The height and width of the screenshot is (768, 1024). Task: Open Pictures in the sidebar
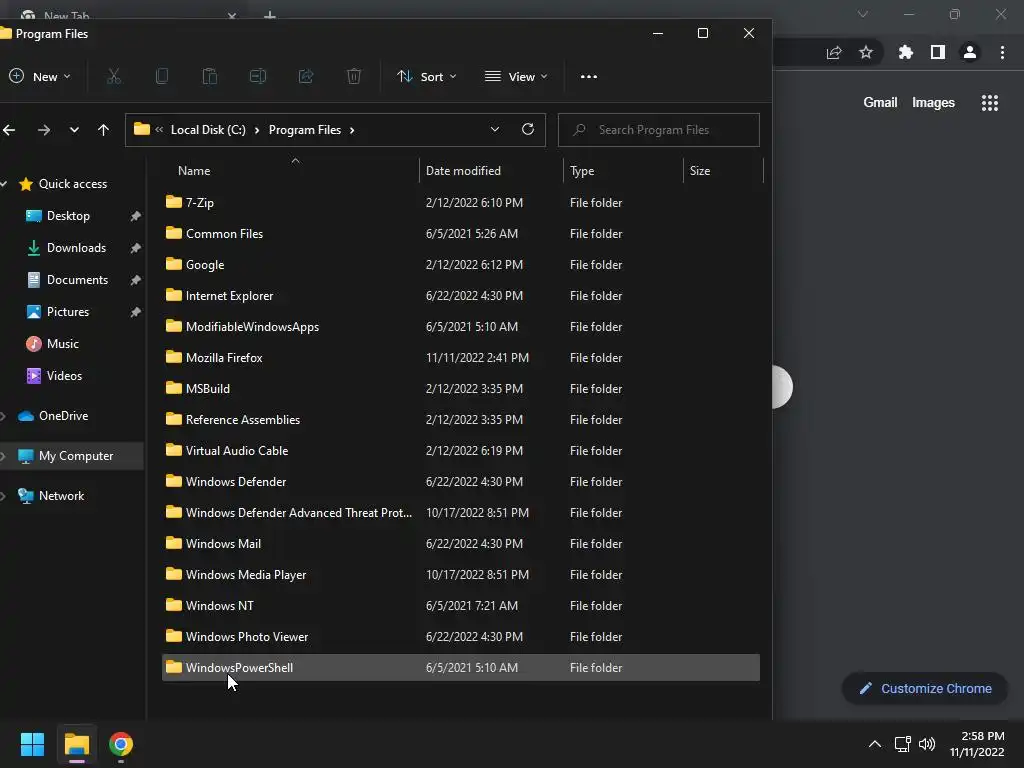point(67,312)
